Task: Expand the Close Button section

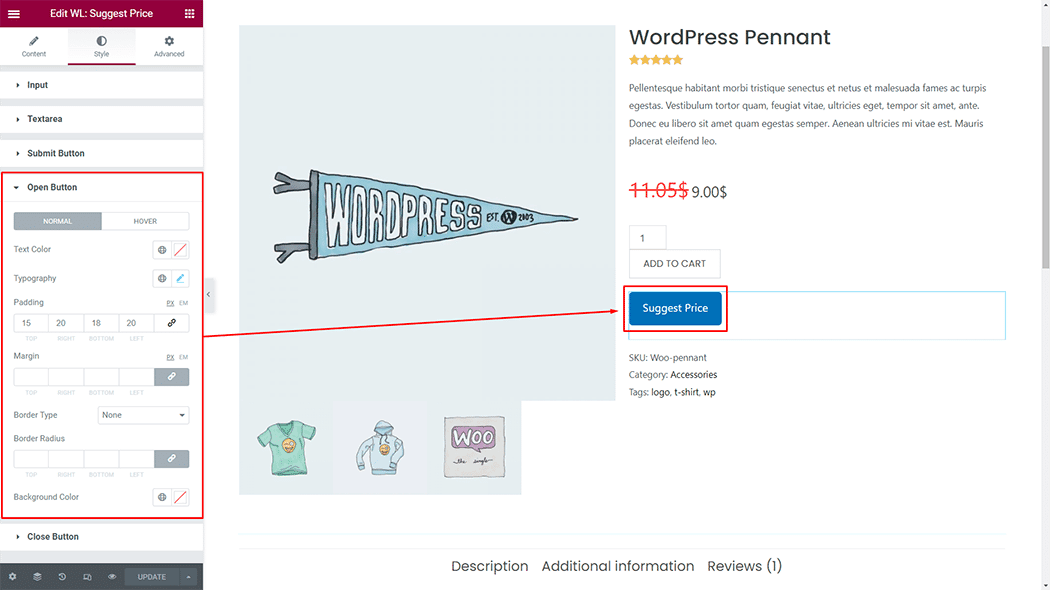Action: coord(53,537)
